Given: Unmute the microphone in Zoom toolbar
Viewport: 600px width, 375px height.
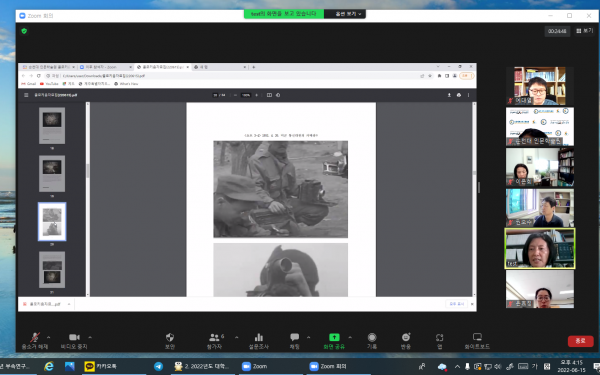Looking at the screenshot, I should (x=34, y=341).
